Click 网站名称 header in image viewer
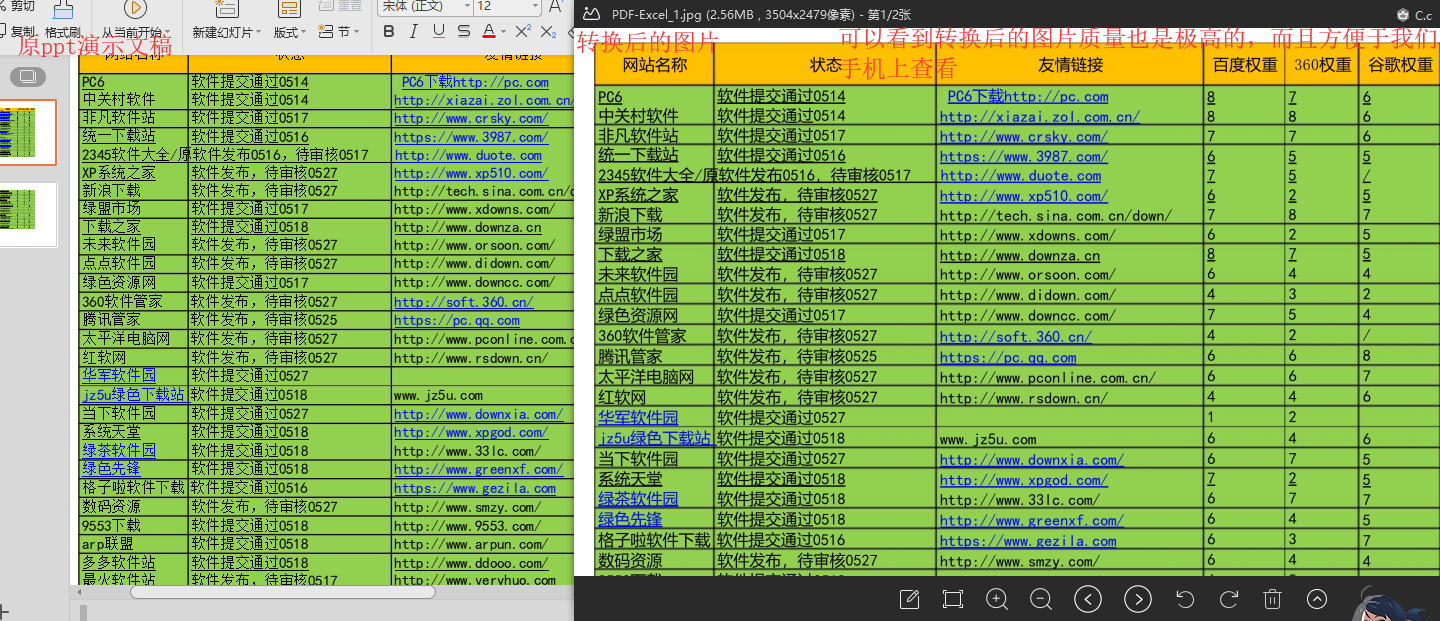The height and width of the screenshot is (621, 1440). pyautogui.click(x=655, y=65)
